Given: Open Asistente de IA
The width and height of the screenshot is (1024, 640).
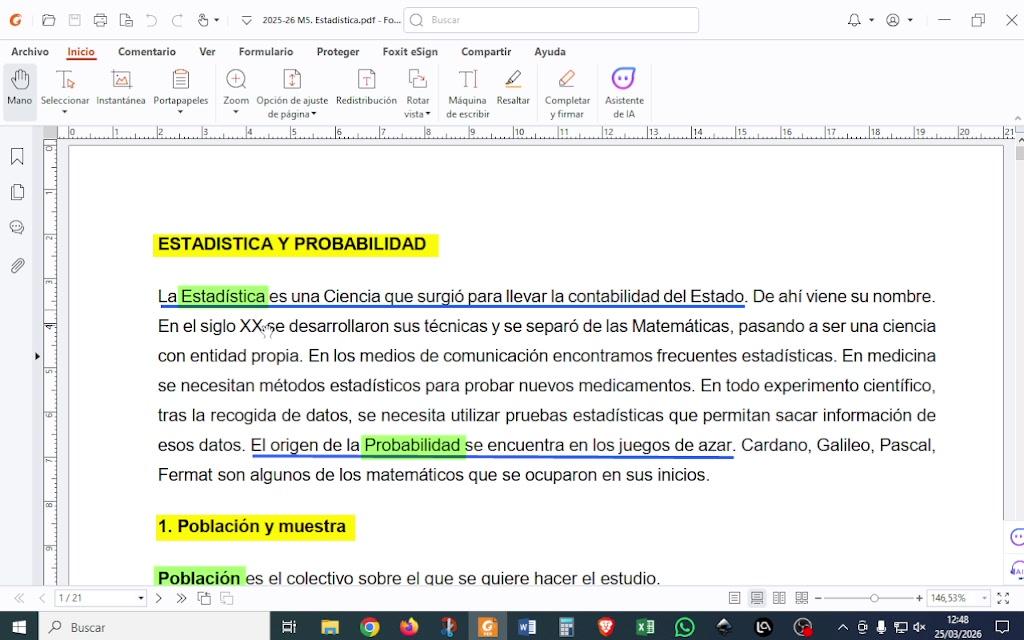Looking at the screenshot, I should 624,92.
